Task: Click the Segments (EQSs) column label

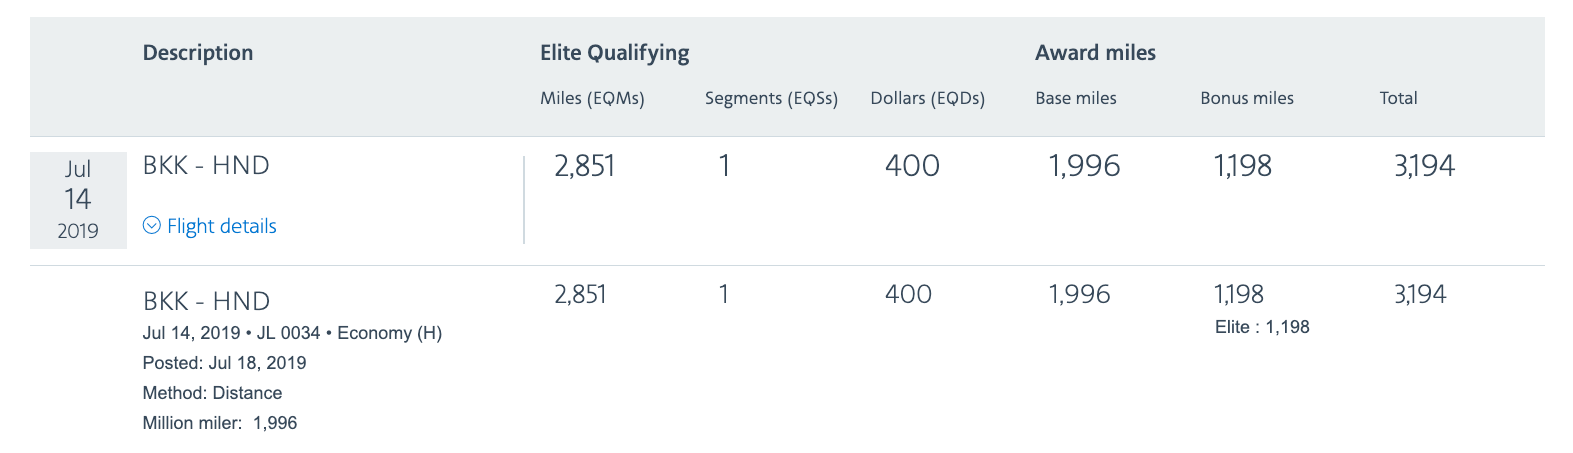Action: tap(771, 98)
